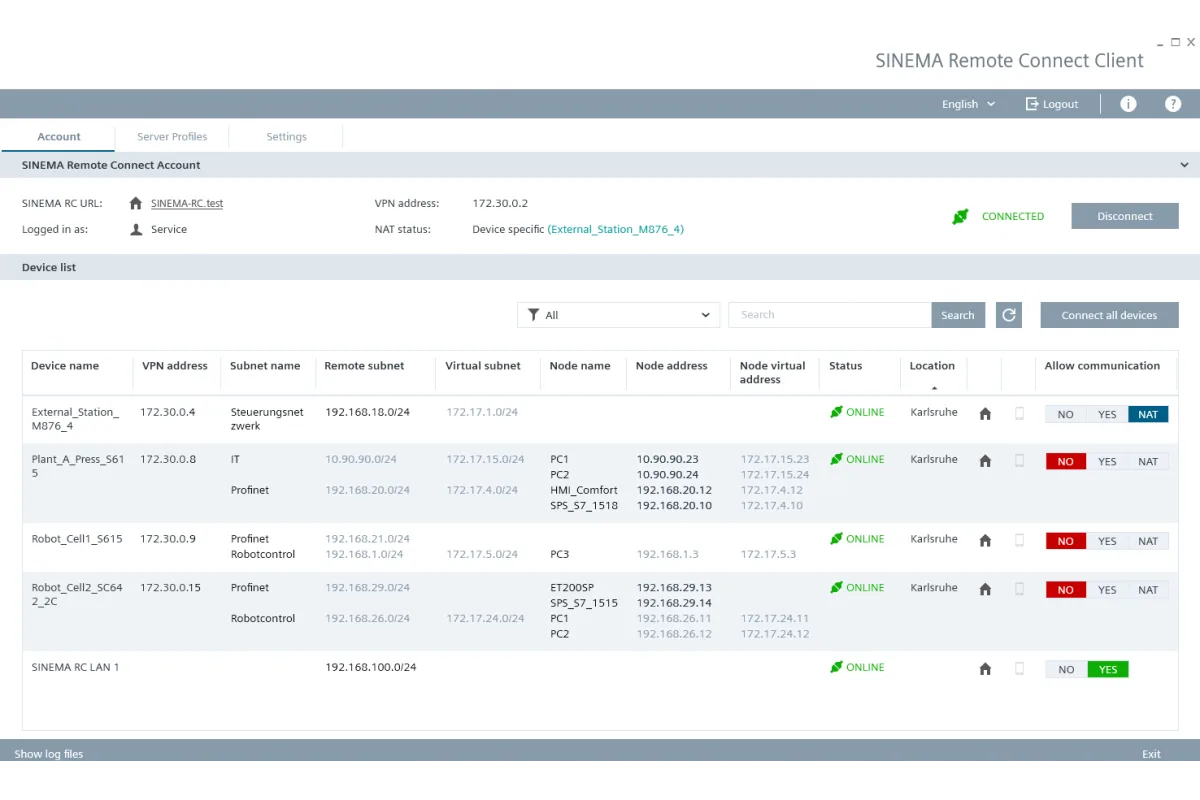Click the refresh device list icon
This screenshot has width=1200, height=800.
(1009, 315)
